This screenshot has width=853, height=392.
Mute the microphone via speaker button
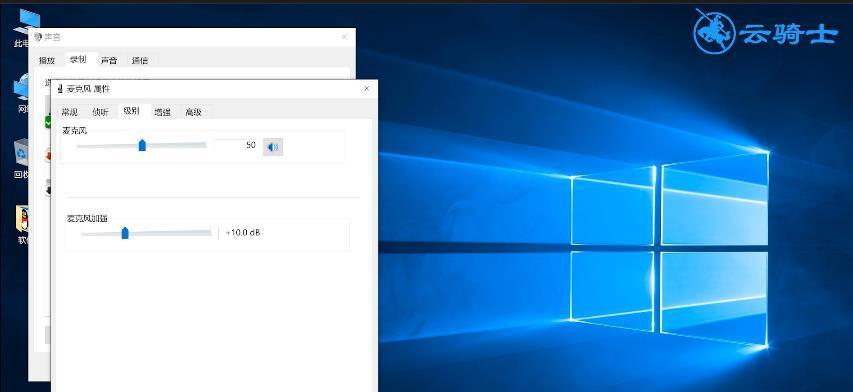273,146
